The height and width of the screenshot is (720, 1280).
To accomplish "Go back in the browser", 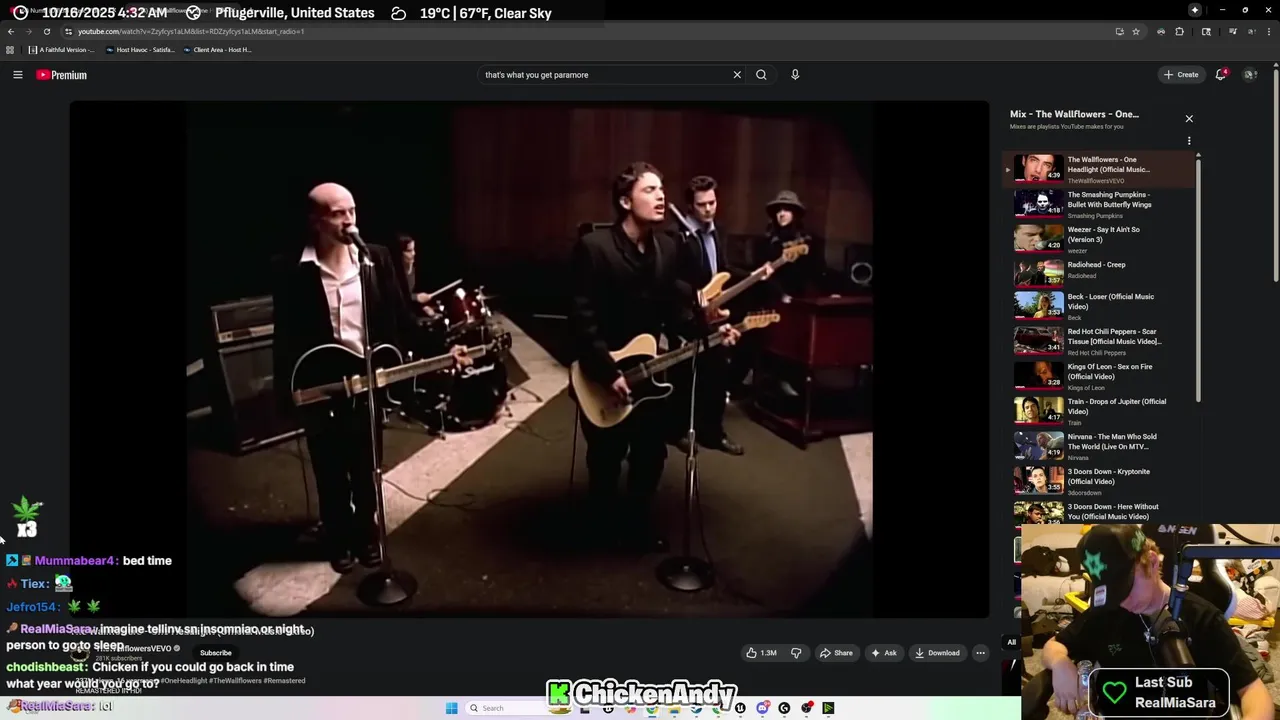I will click(x=11, y=31).
